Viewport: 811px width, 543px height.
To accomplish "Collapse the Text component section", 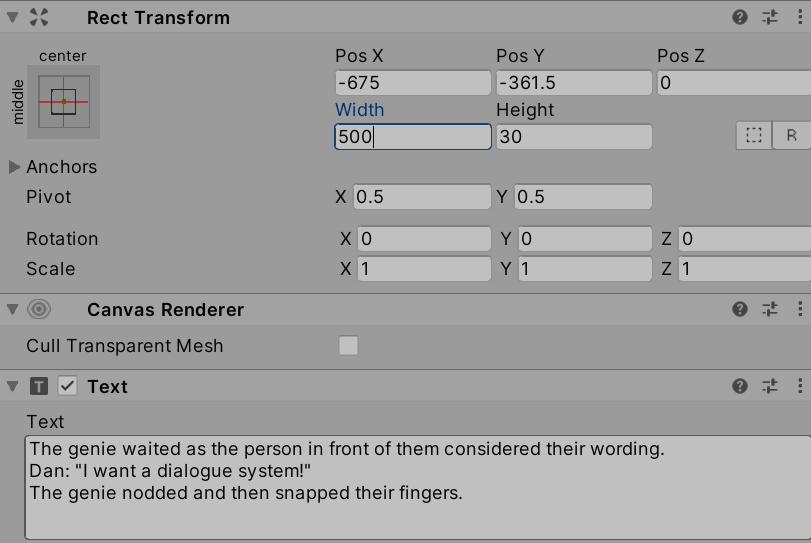I will [x=12, y=386].
